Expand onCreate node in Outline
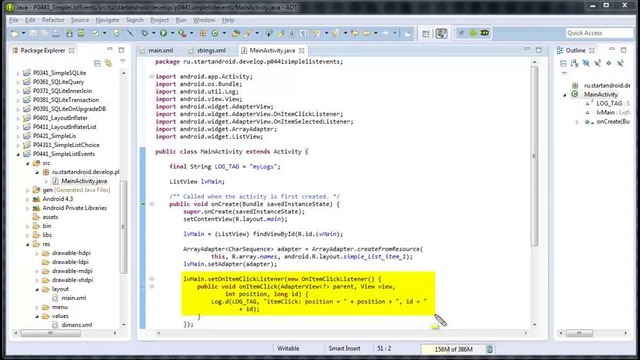The width and height of the screenshot is (640, 360). tap(577, 122)
